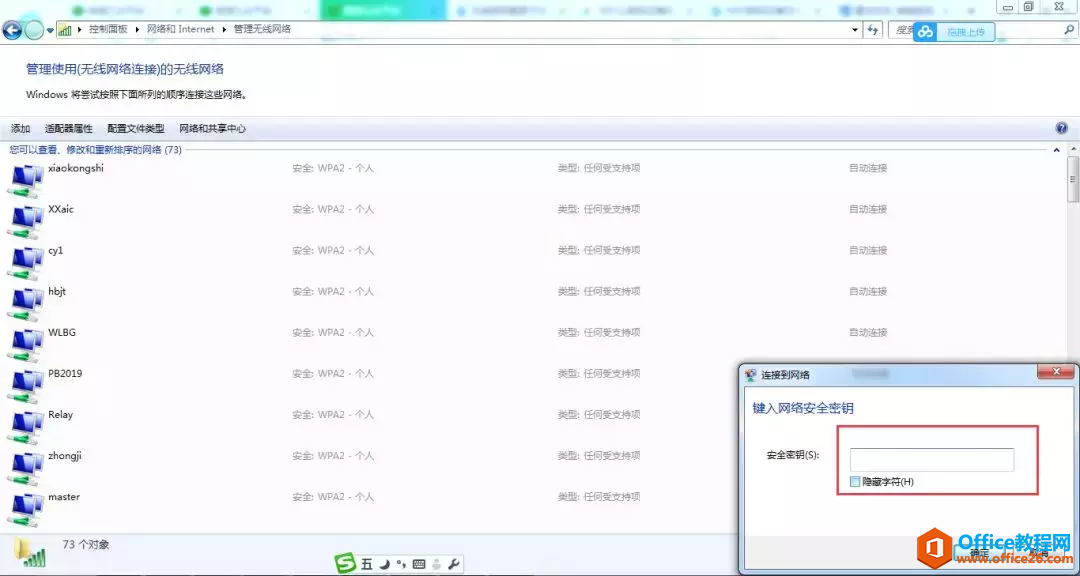Viewport: 1080px width, 576px height.
Task: Click the 安全密钥 input field
Action: [932, 460]
